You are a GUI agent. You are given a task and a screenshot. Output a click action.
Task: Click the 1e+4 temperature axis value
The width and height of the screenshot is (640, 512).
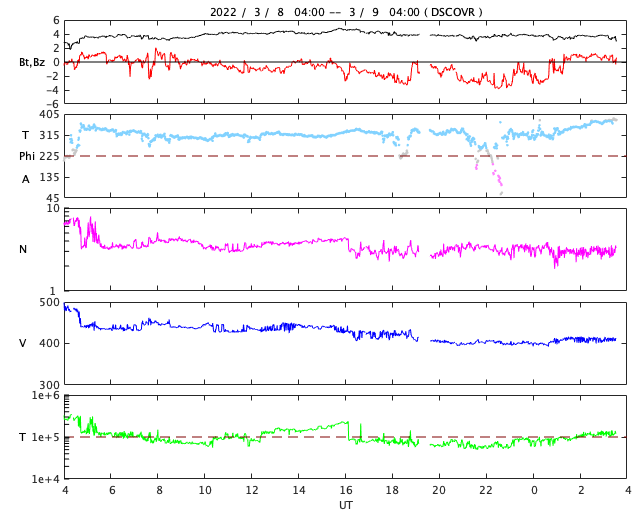tap(46, 479)
